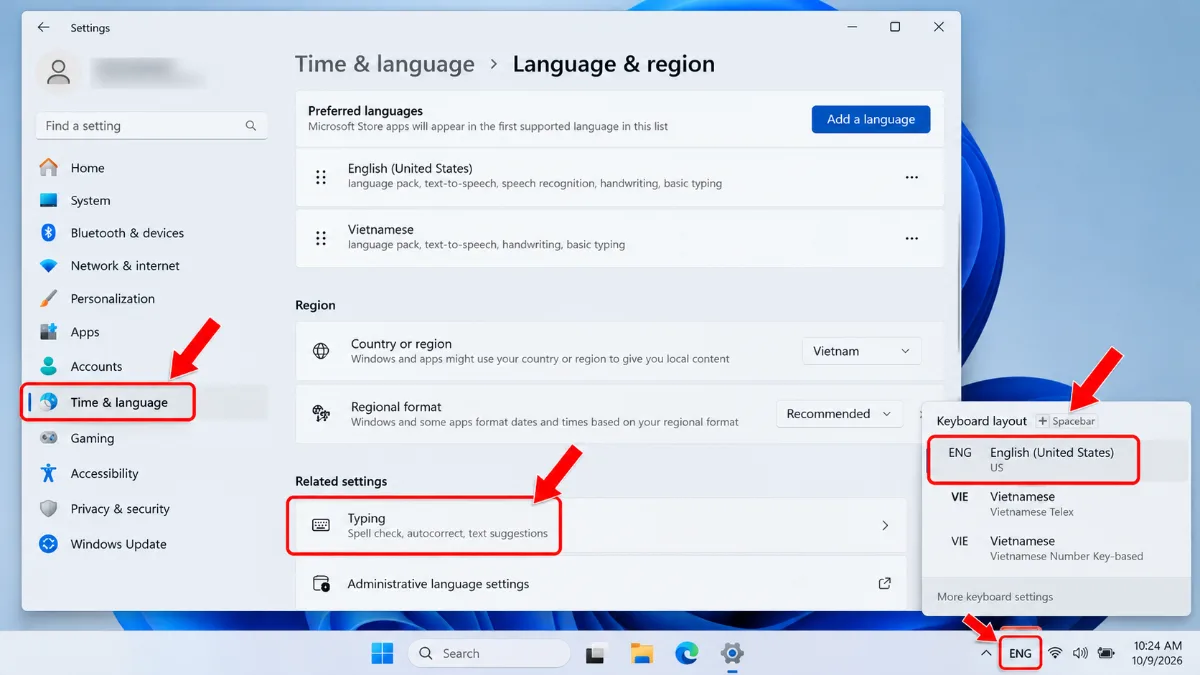Click the chevron on the Typing row

pos(885,525)
